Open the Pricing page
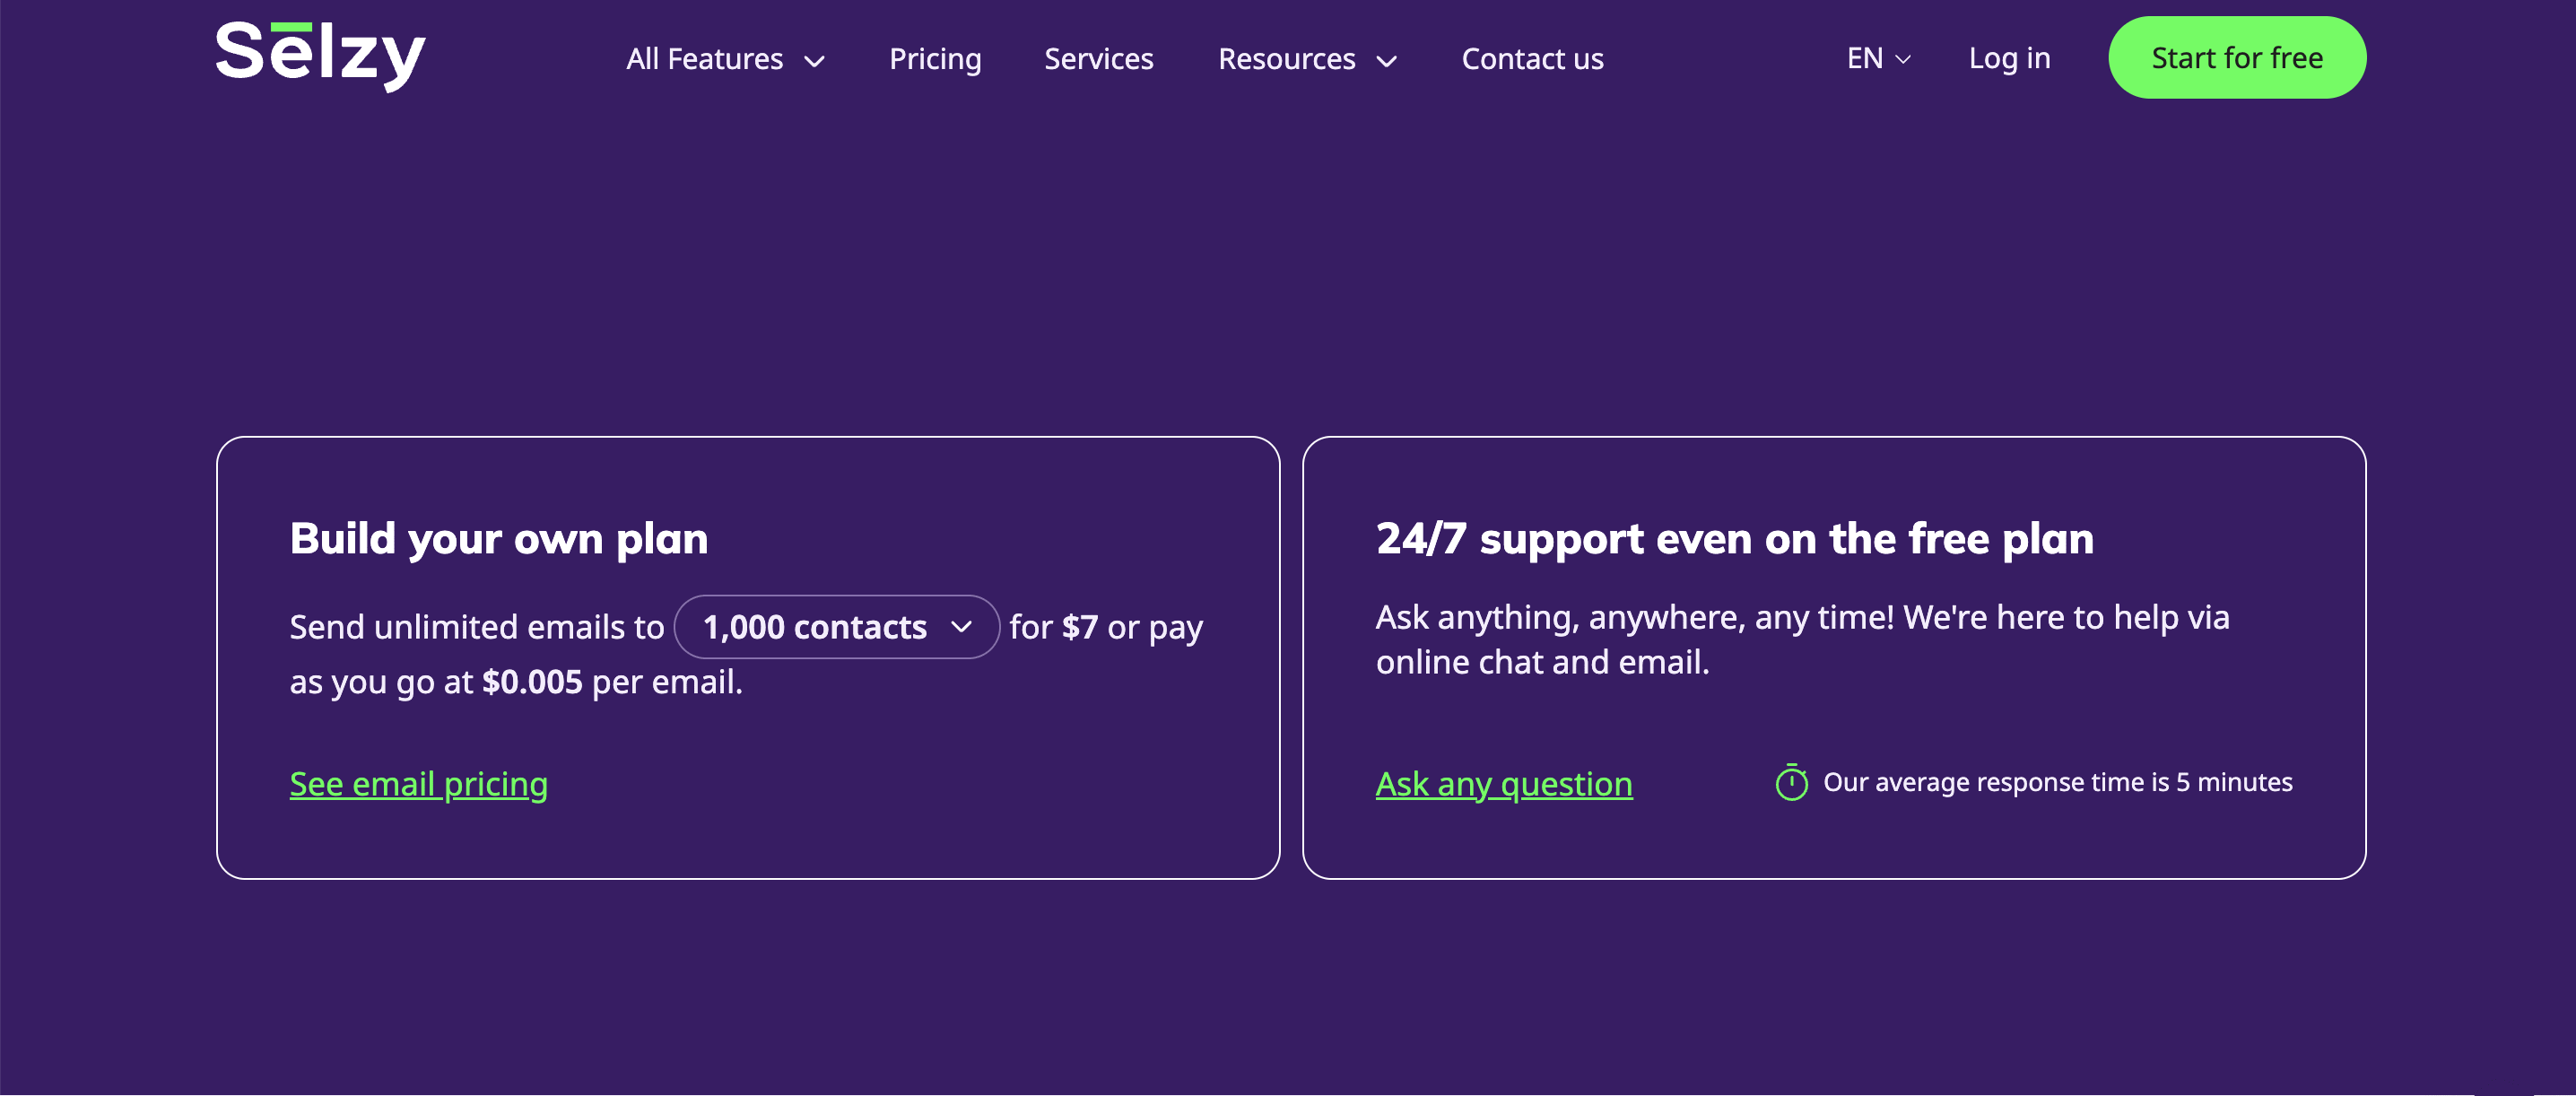This screenshot has width=2576, height=1096. pyautogui.click(x=934, y=59)
